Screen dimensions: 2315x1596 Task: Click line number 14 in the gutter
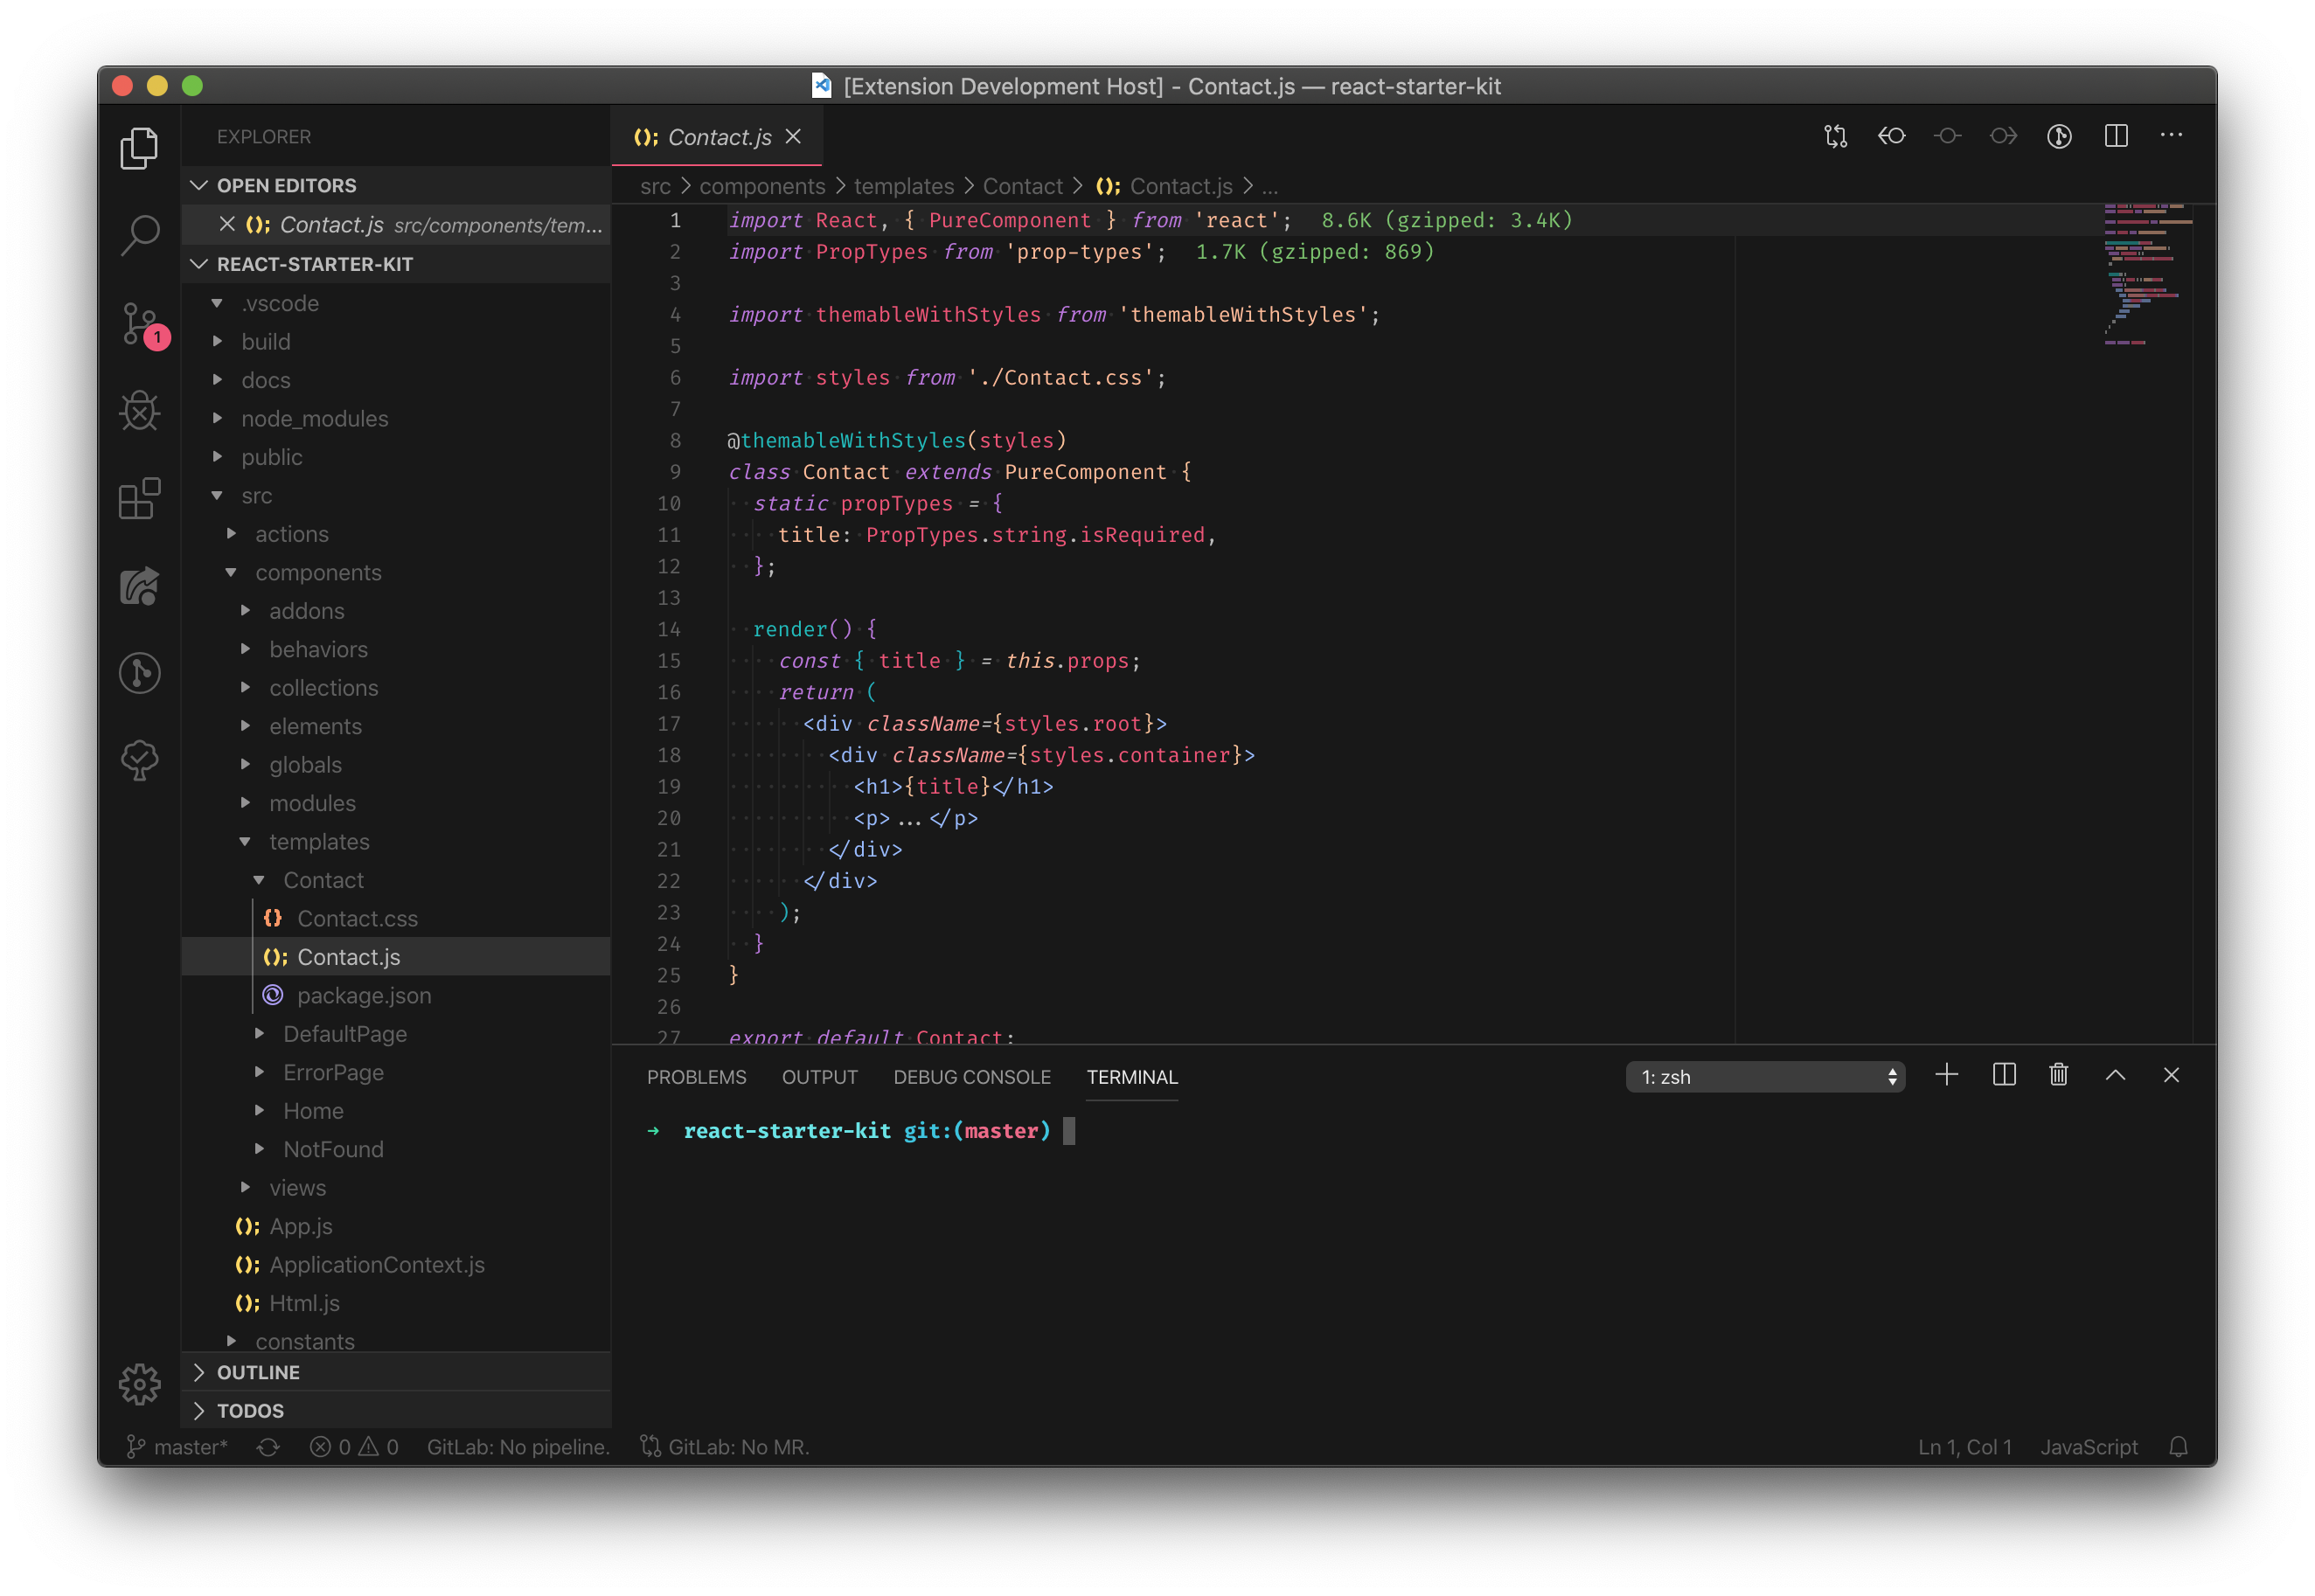click(669, 629)
